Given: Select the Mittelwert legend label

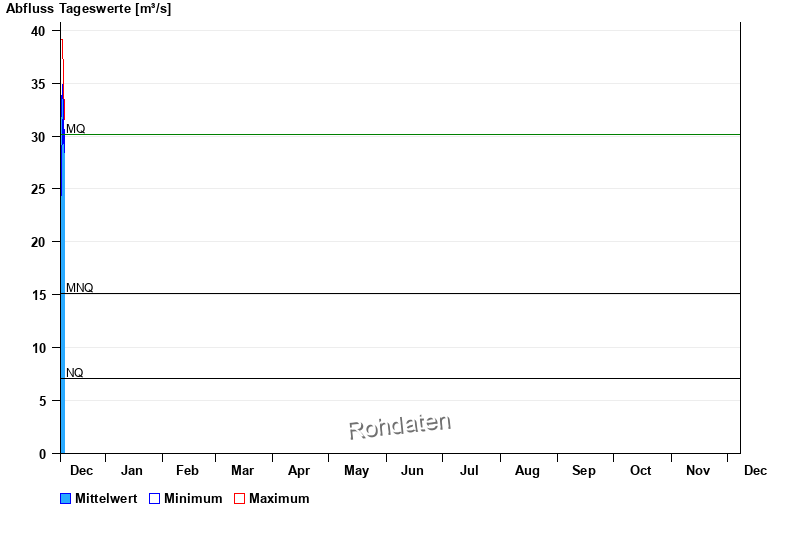Looking at the screenshot, I should pos(106,499).
